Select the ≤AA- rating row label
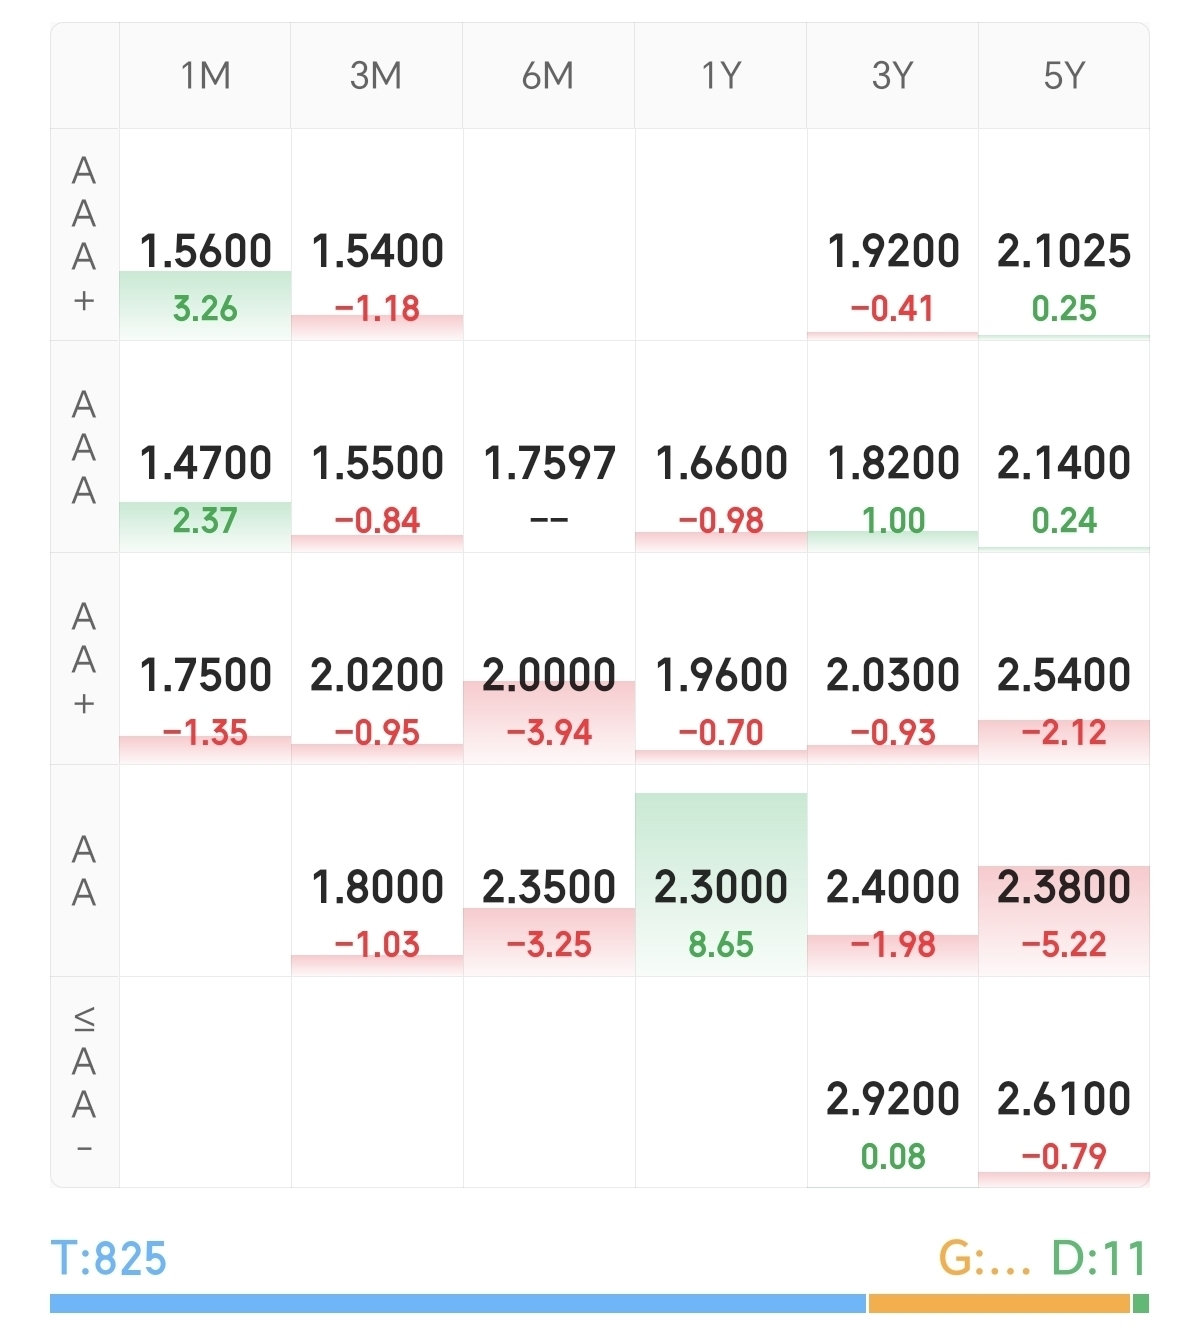 tap(84, 1083)
